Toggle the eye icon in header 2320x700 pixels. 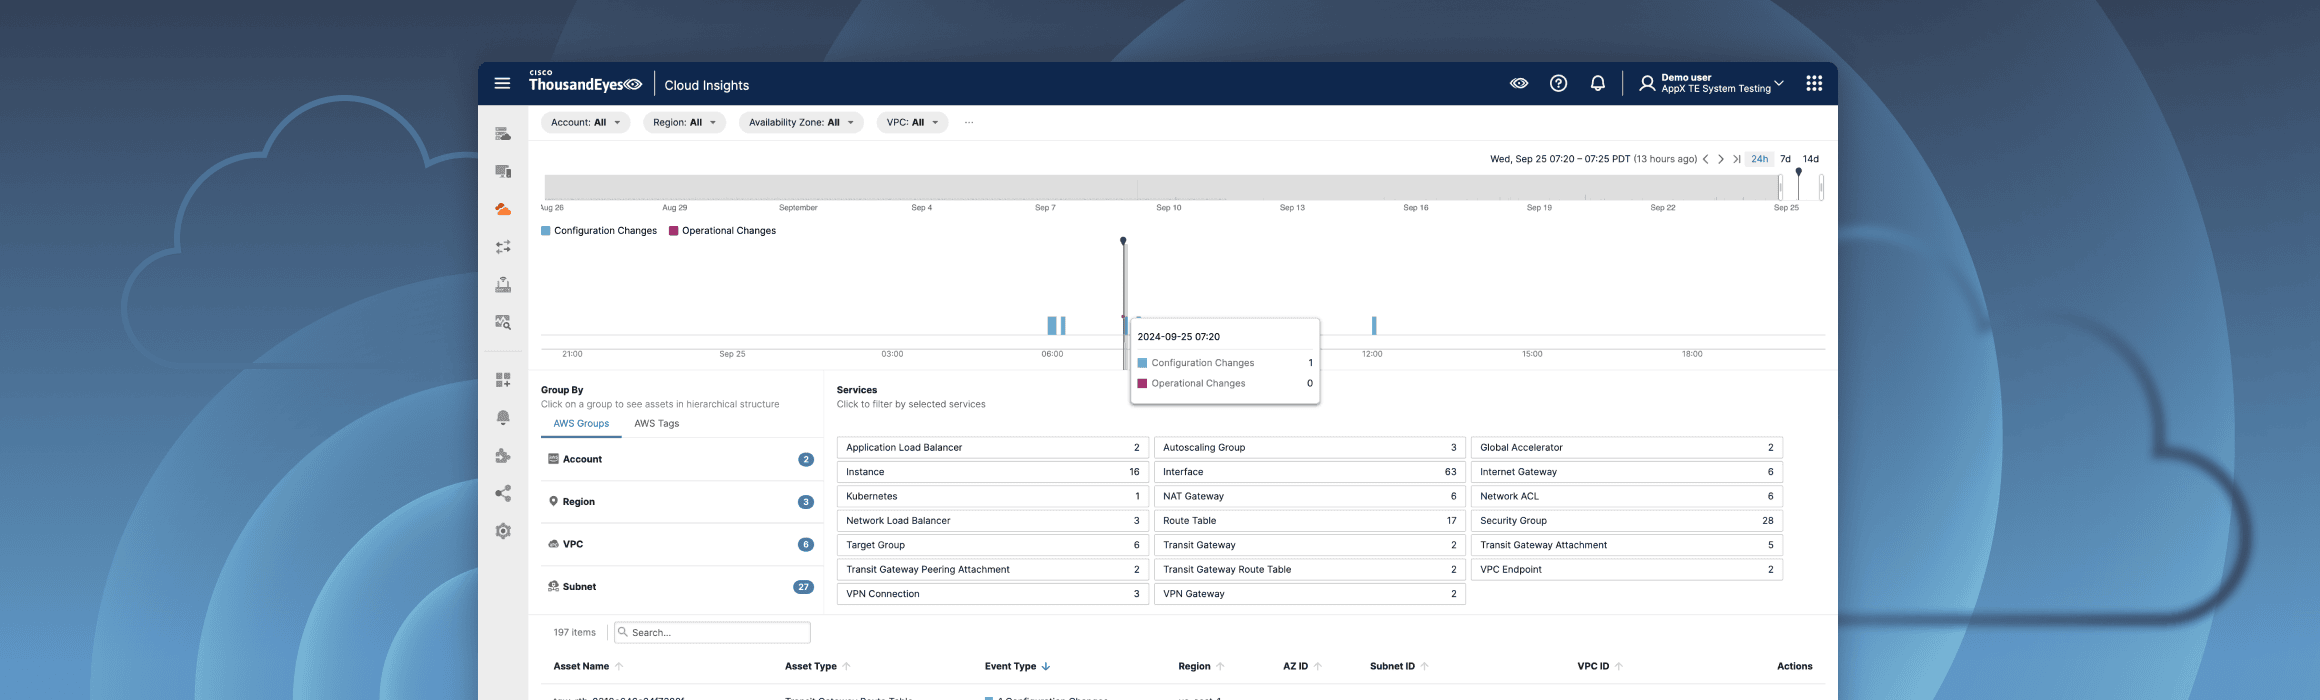point(1518,84)
